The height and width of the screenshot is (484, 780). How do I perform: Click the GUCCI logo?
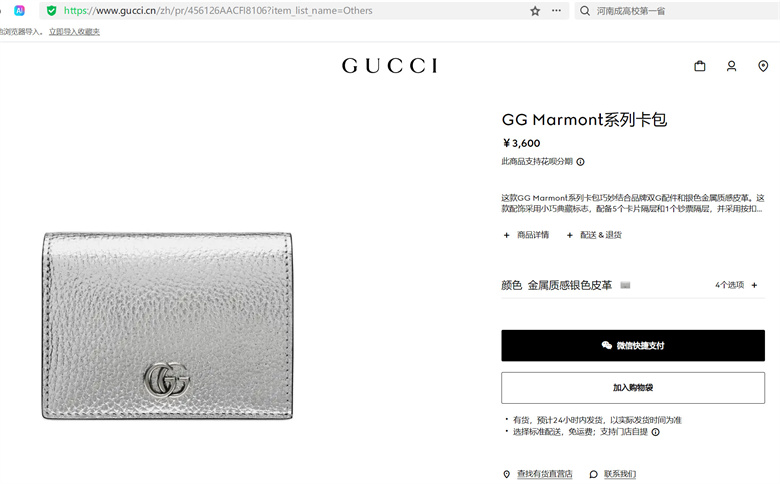coord(390,66)
